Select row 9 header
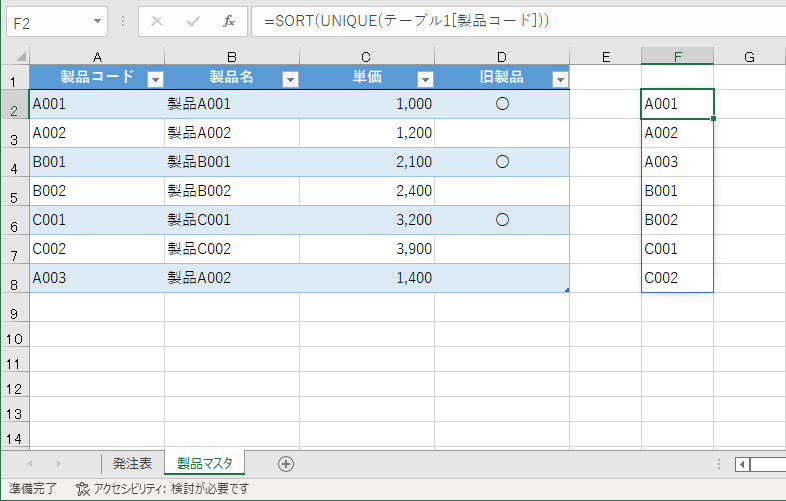The image size is (786, 501). tap(15, 307)
